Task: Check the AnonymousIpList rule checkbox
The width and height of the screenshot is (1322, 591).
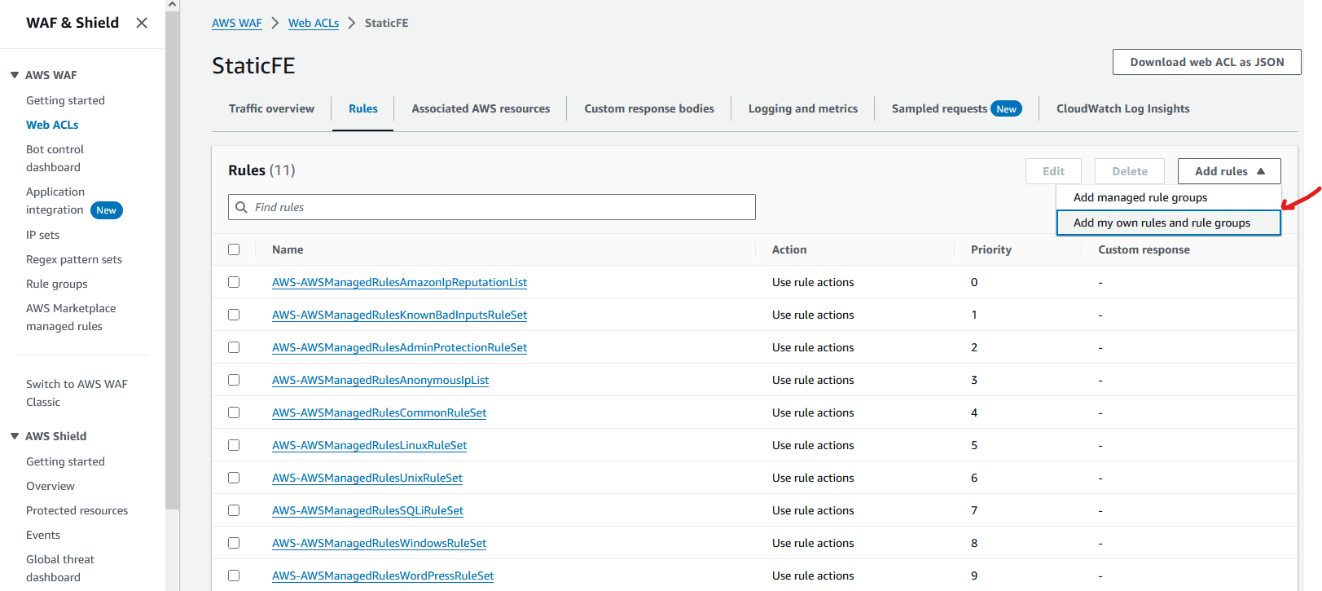Action: coord(234,380)
